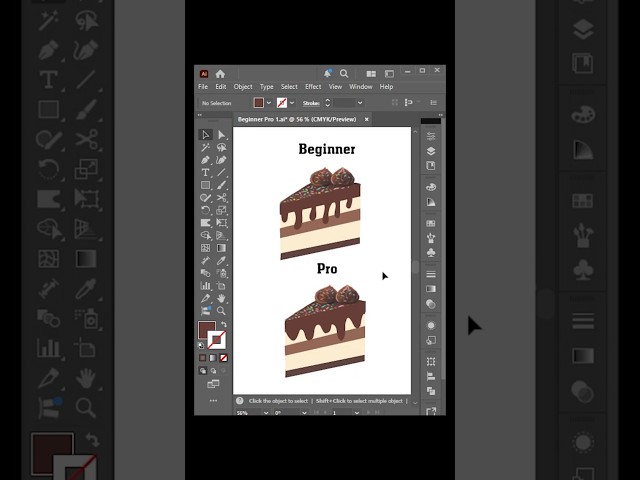The image size is (640, 480).
Task: Select the Zoom tool in toolbar
Action: click(221, 311)
